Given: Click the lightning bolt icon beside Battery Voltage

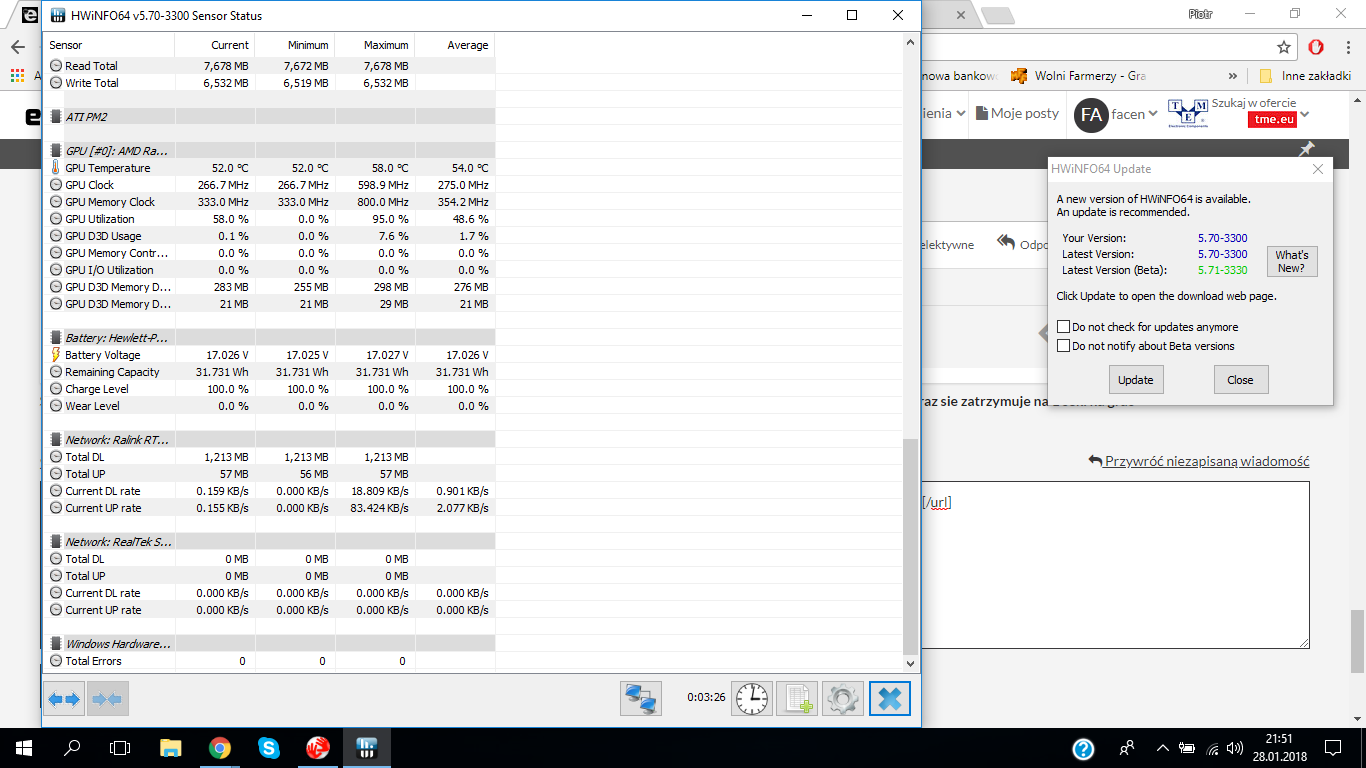Looking at the screenshot, I should point(56,355).
